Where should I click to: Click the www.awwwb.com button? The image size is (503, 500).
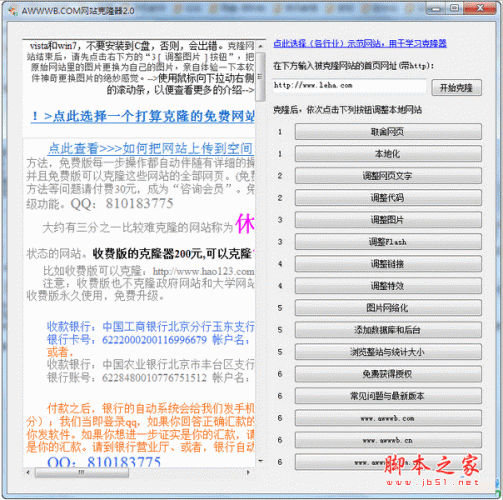point(388,418)
